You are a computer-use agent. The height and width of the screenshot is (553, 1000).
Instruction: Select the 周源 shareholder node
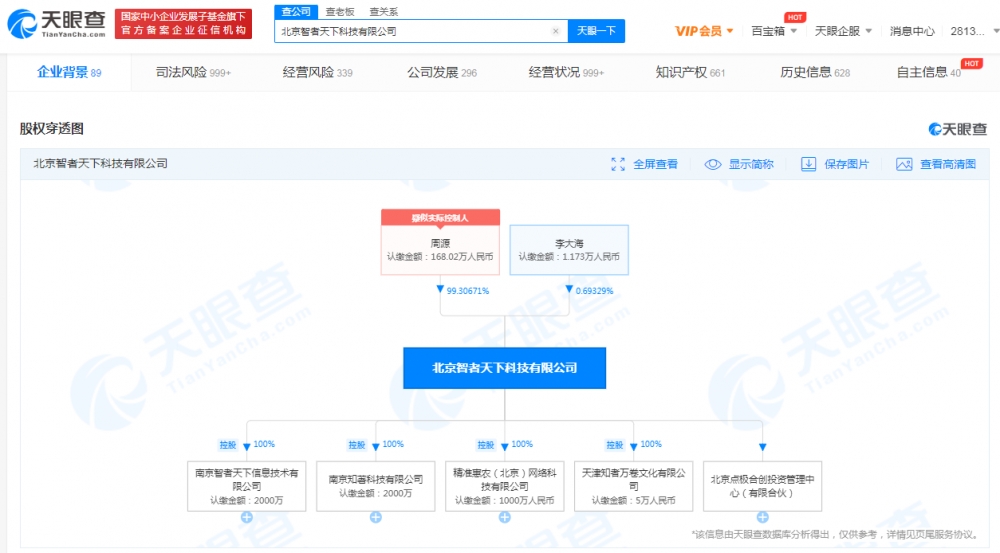pyautogui.click(x=440, y=250)
